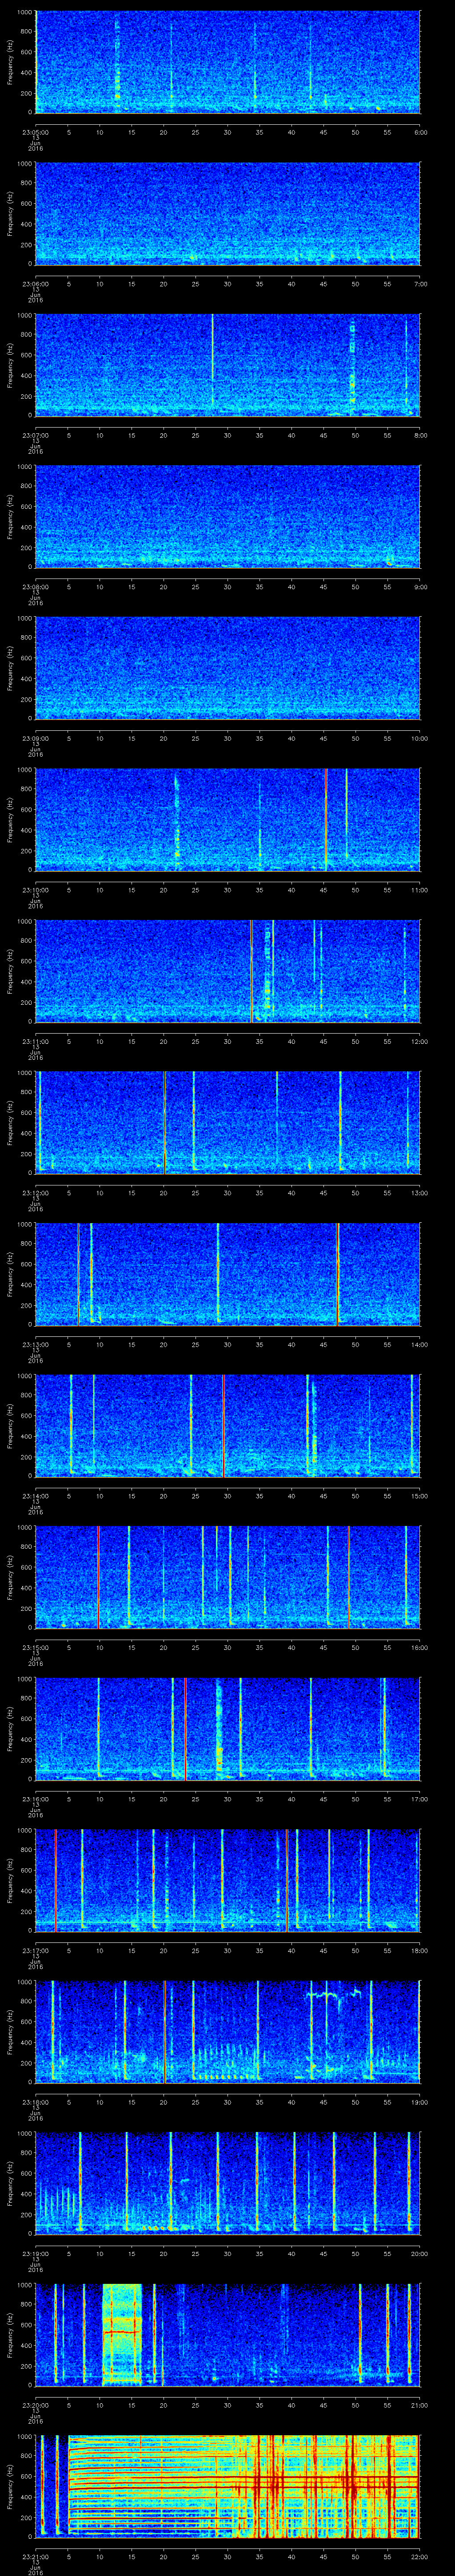Image resolution: width=455 pixels, height=2576 pixels.
Task: Click the "15:00" end time label
Action: [x=420, y=1496]
